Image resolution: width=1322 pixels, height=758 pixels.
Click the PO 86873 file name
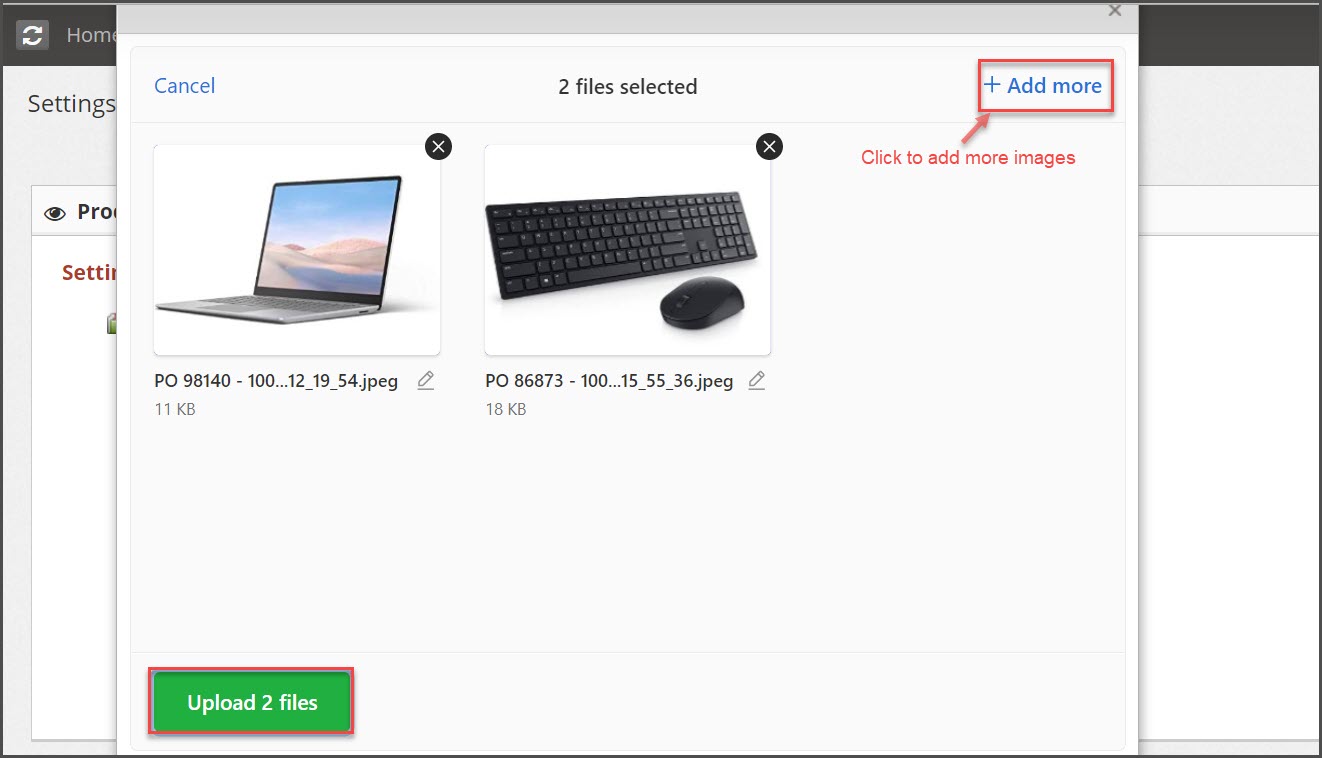609,381
